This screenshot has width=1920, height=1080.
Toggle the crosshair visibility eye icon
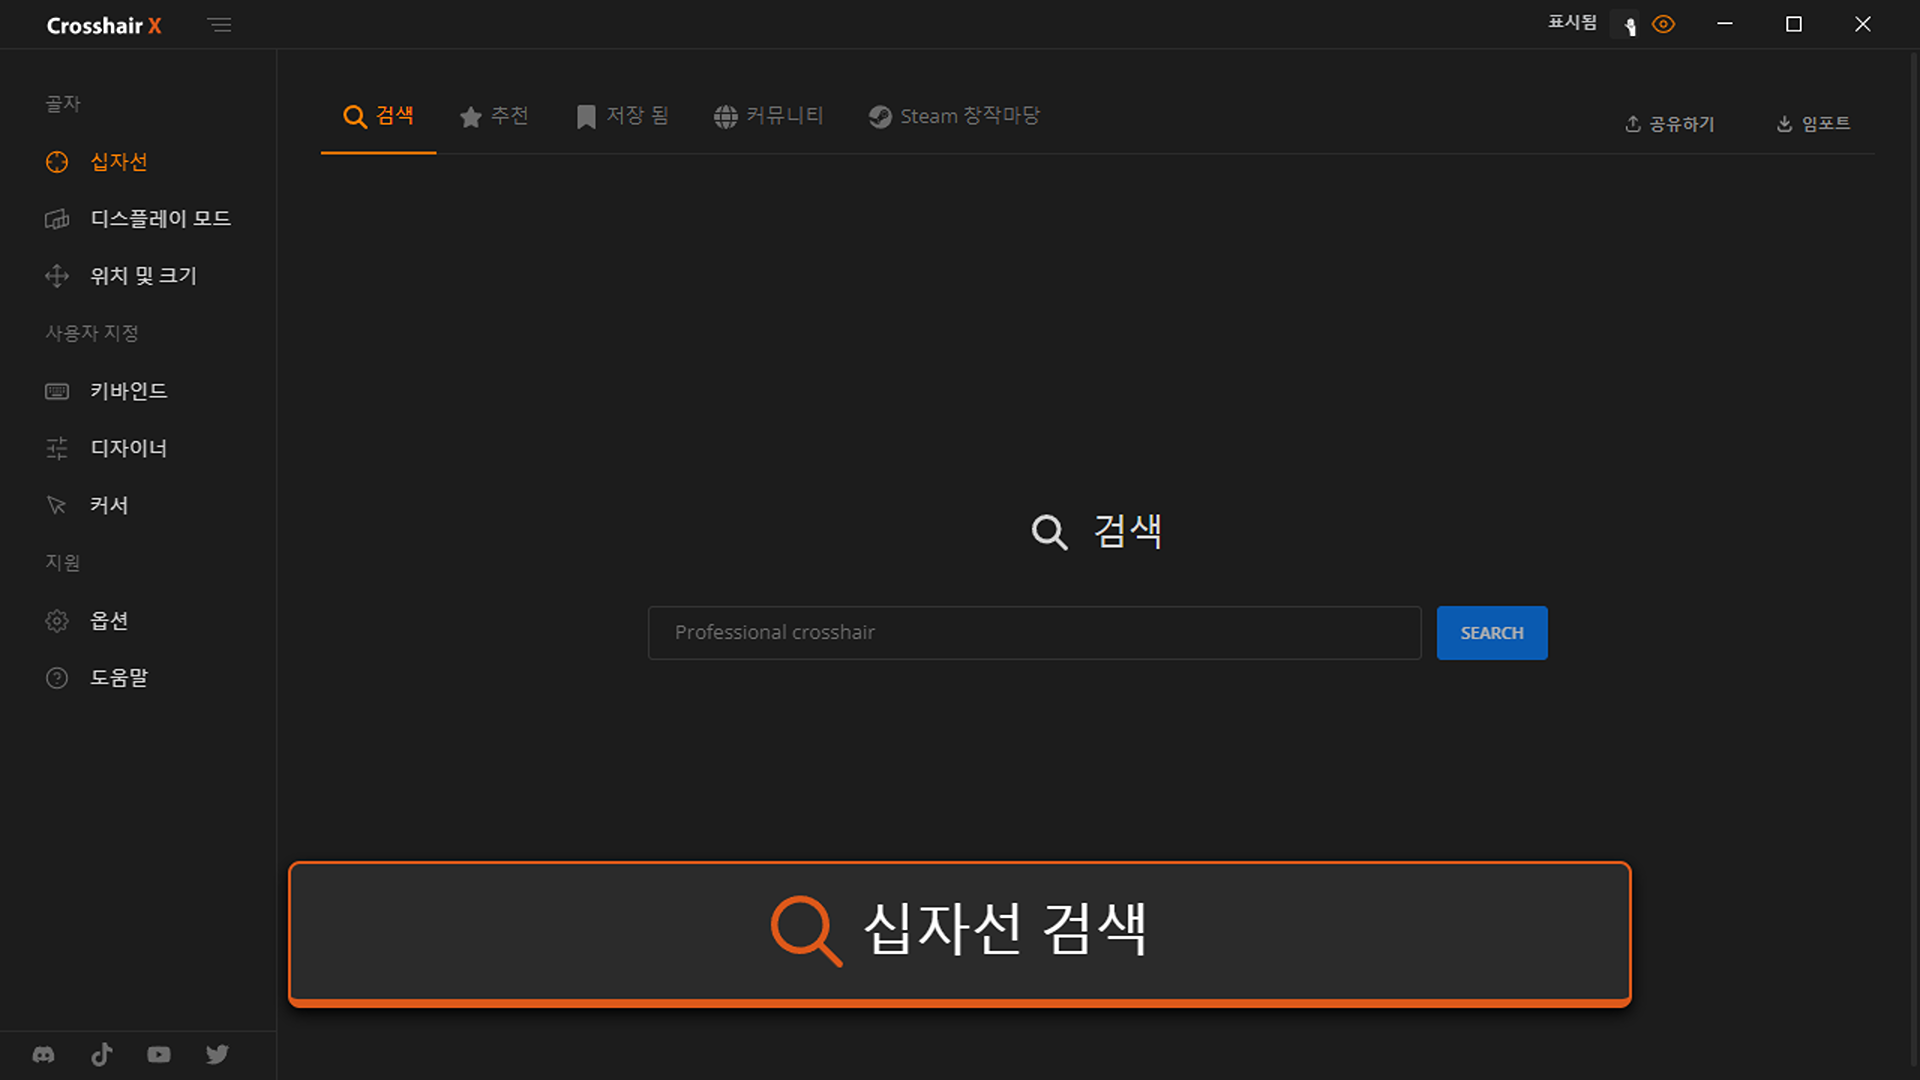(x=1664, y=24)
